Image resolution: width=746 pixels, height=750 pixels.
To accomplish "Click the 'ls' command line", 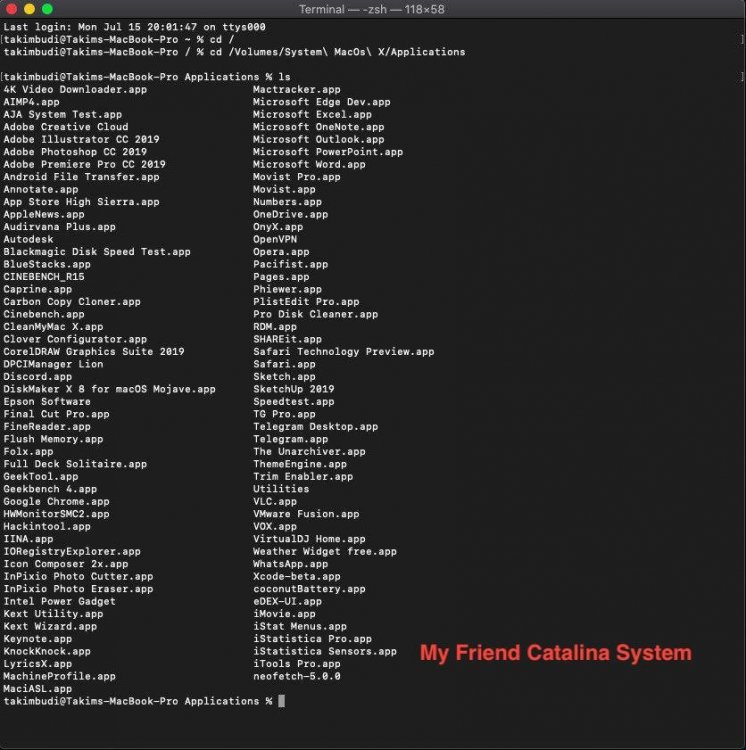I will 147,77.
